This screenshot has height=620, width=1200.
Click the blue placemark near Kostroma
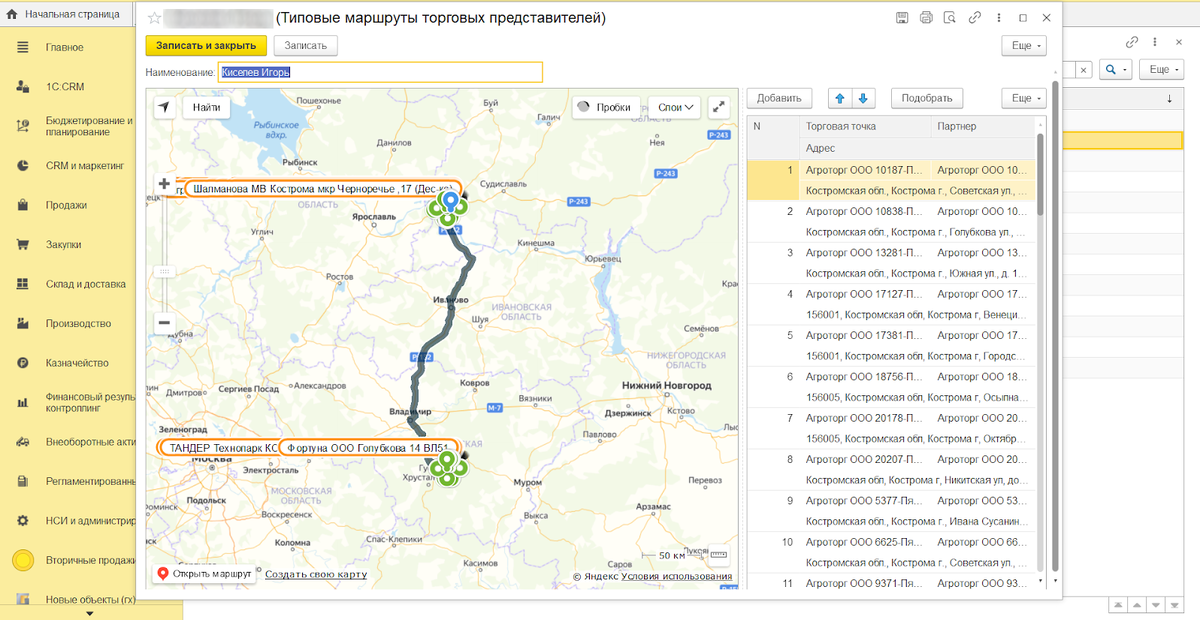[x=450, y=203]
